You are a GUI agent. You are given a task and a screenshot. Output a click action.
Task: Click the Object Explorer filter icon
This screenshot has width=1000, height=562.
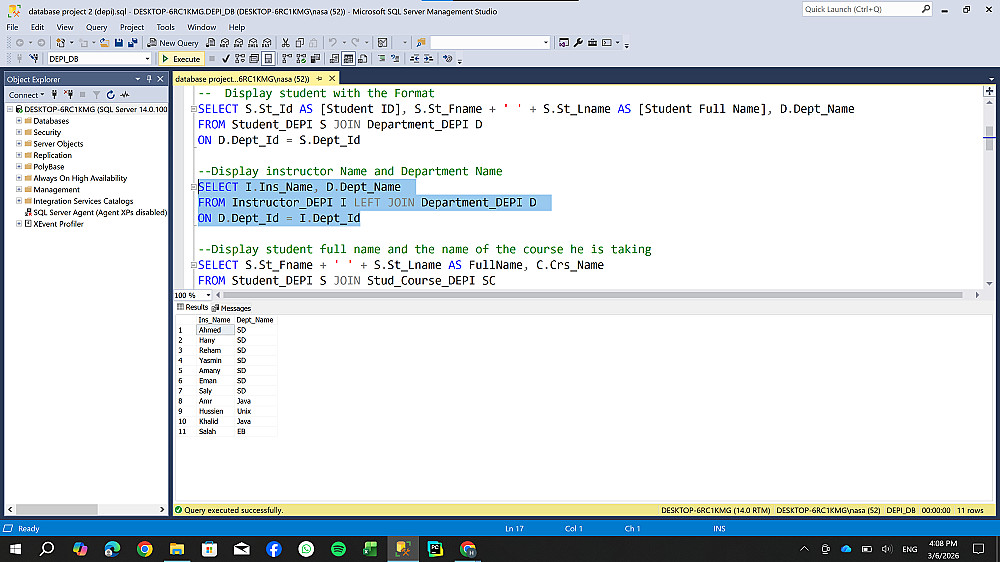coord(96,95)
